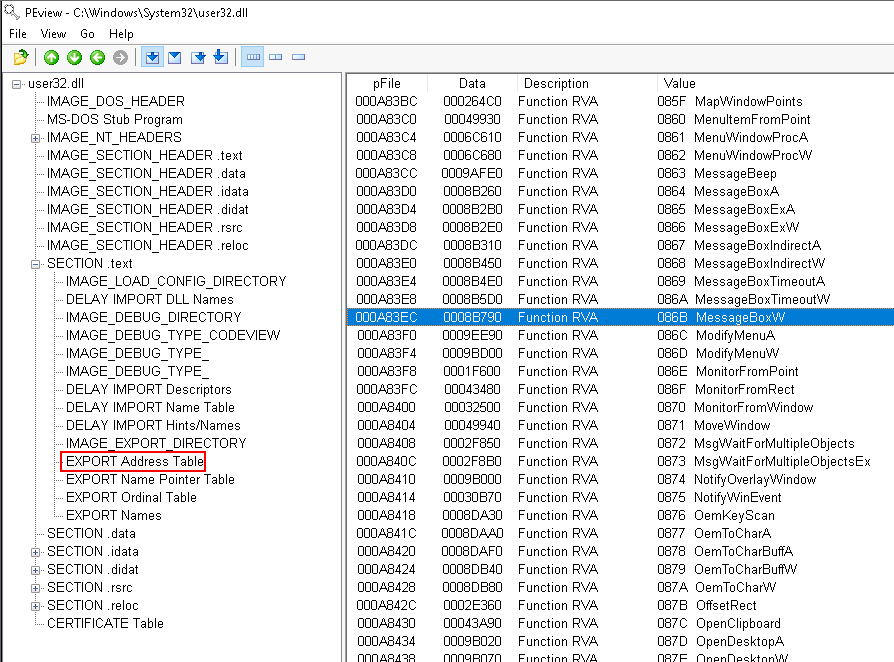This screenshot has width=894, height=662.
Task: Click the open file folder icon
Action: [21, 58]
